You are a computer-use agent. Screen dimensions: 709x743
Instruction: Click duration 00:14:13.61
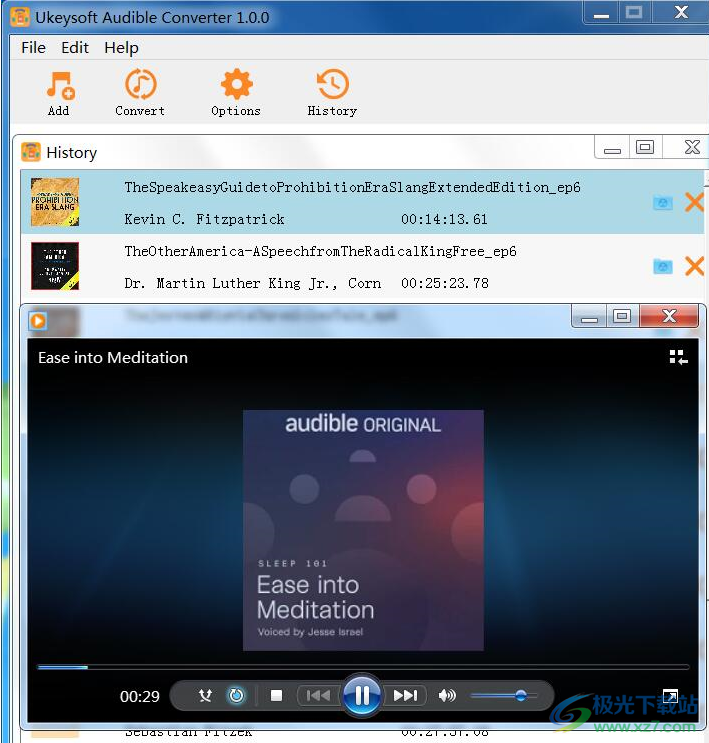coord(444,219)
